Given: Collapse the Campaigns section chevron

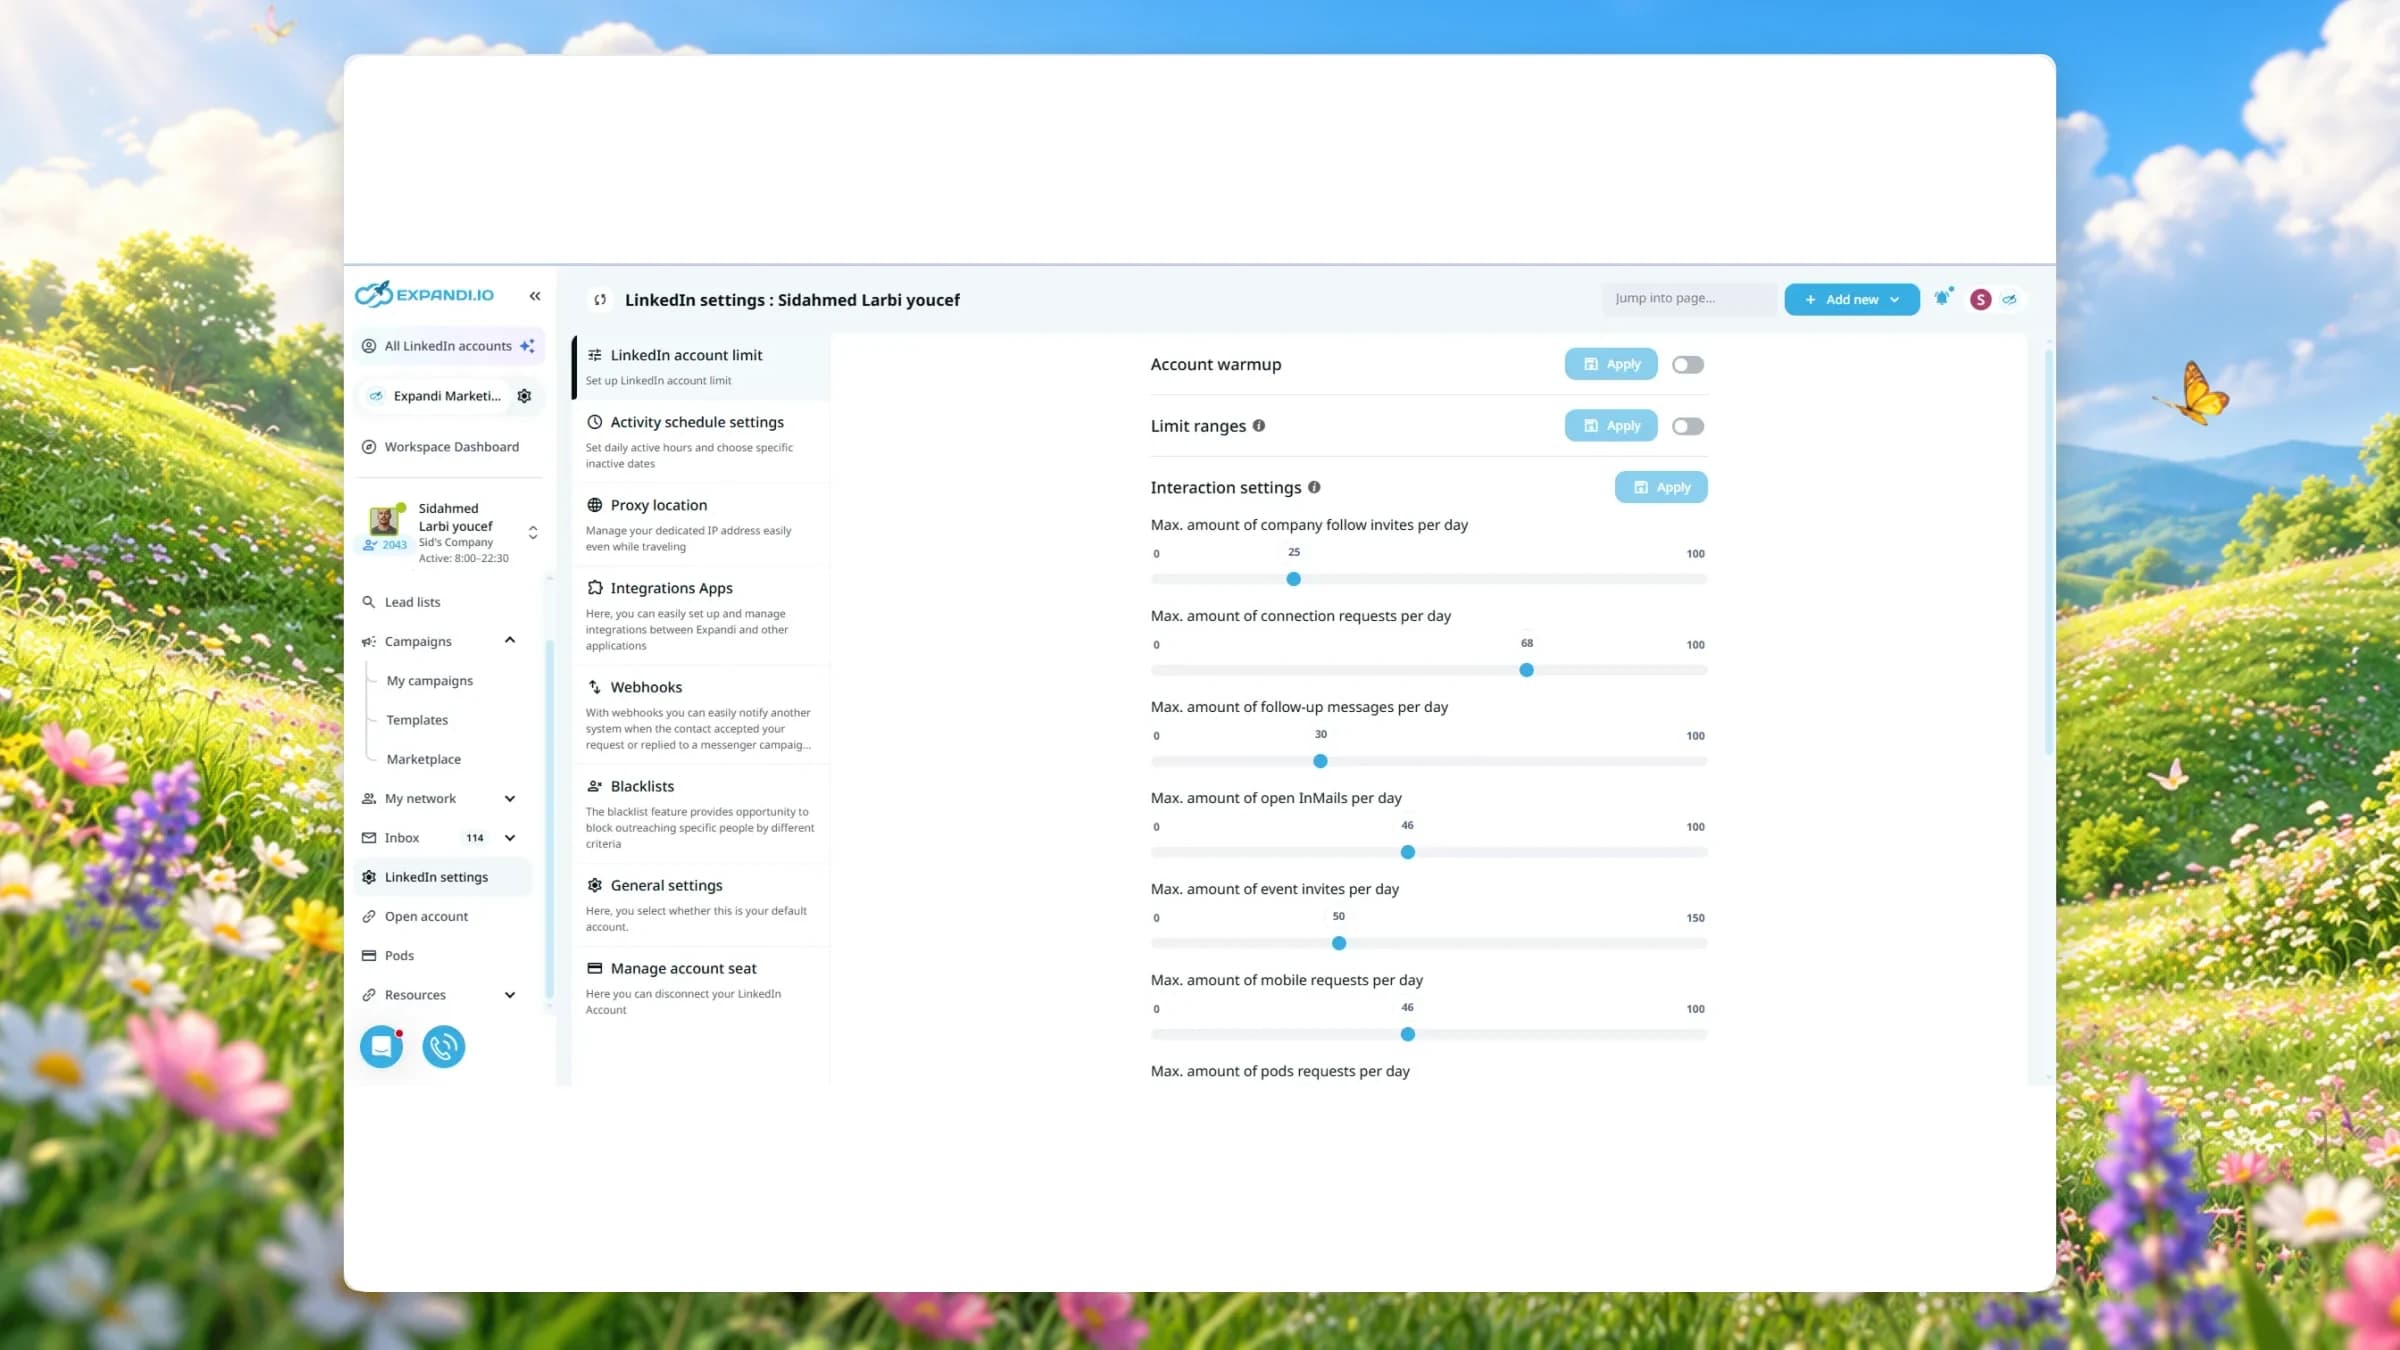Looking at the screenshot, I should pyautogui.click(x=510, y=641).
